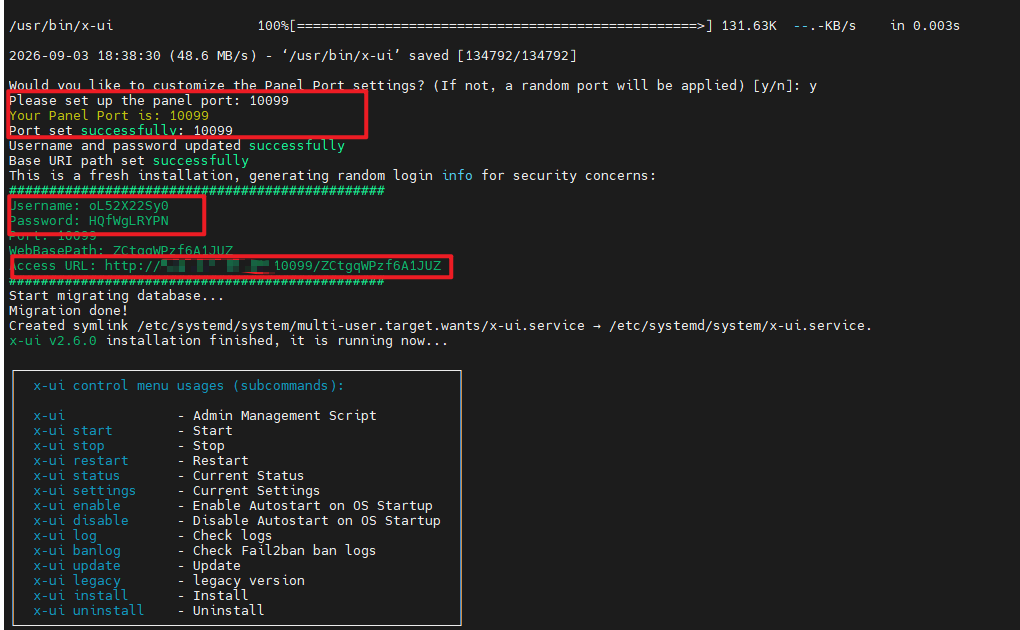The height and width of the screenshot is (630, 1020).
Task: Click the 'x-ui enable' subcommand
Action: 77,506
